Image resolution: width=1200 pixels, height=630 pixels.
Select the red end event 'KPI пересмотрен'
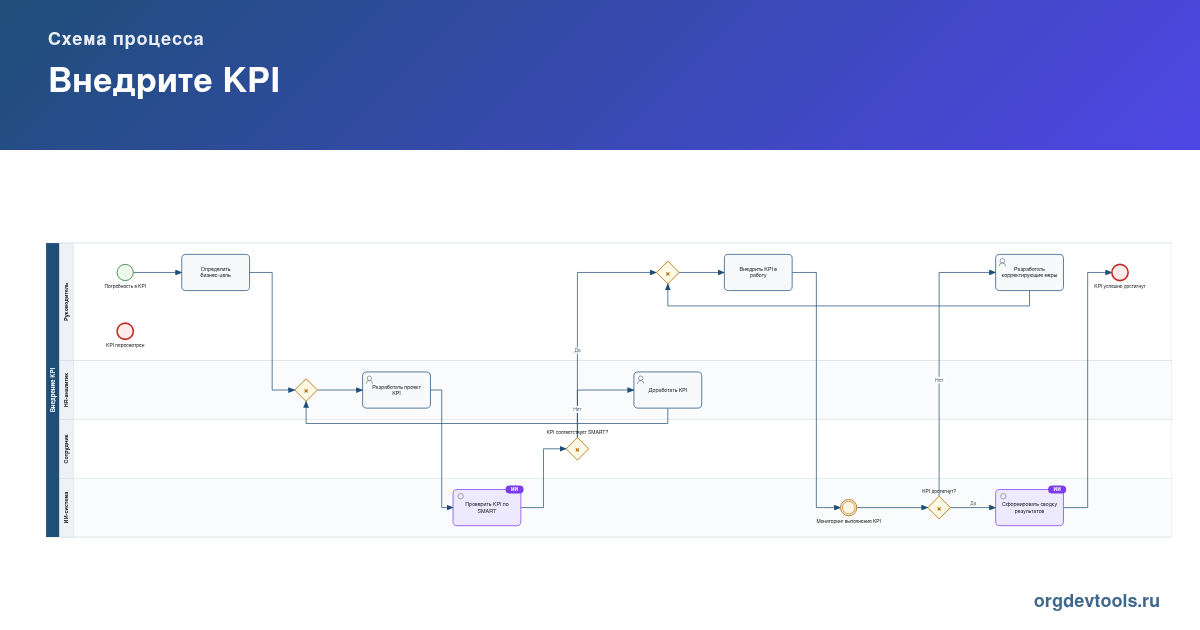click(x=125, y=331)
